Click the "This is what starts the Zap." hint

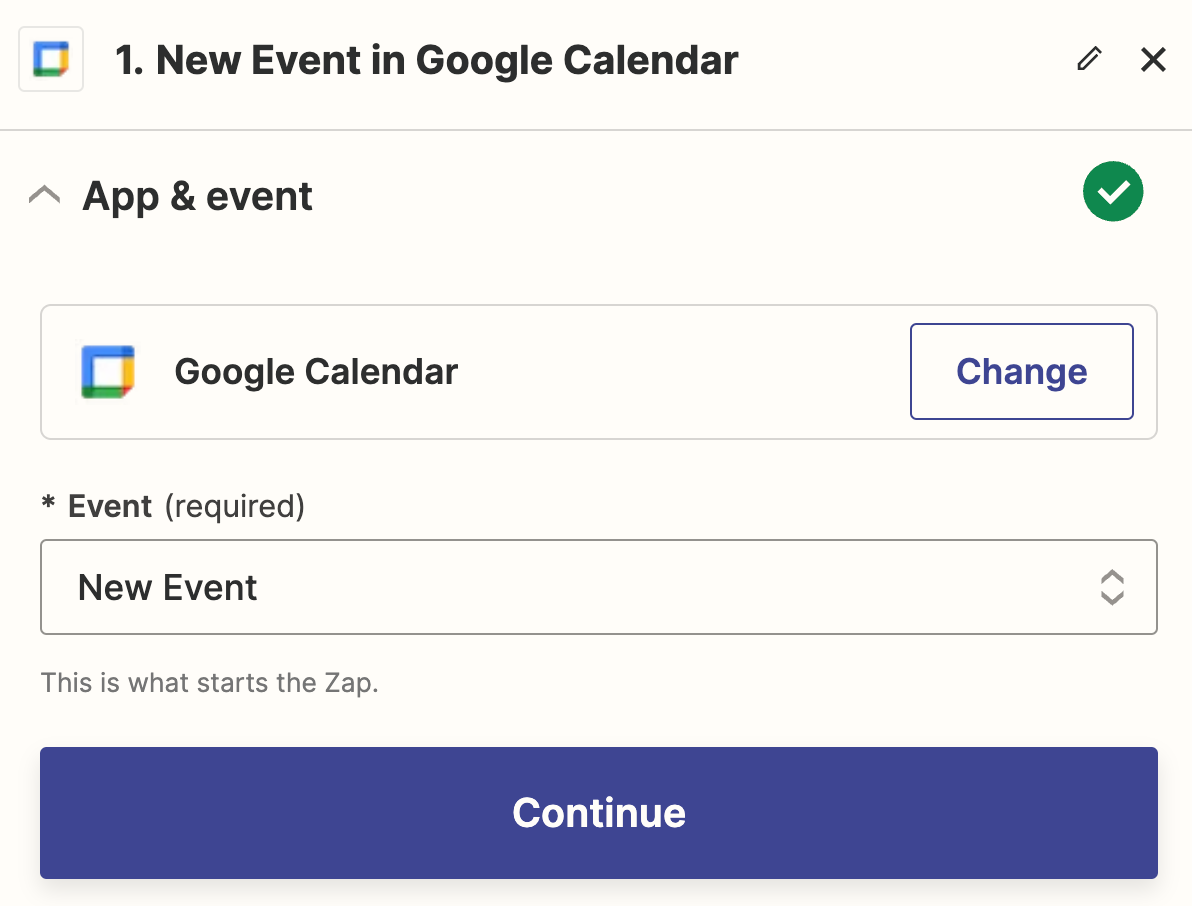pyautogui.click(x=210, y=684)
